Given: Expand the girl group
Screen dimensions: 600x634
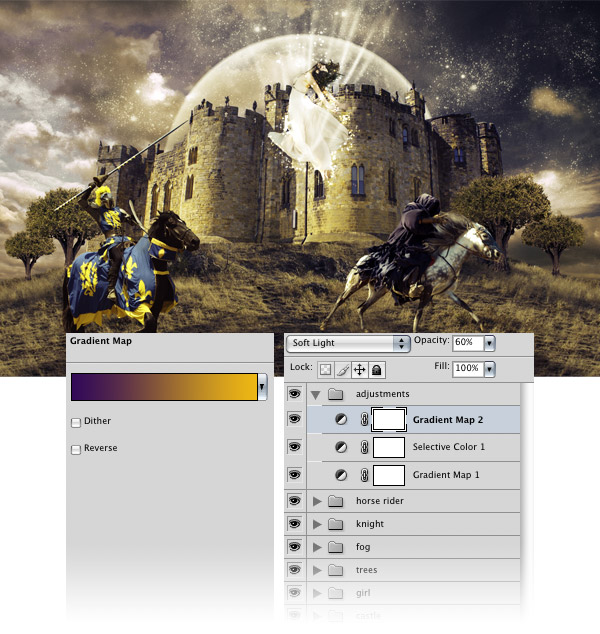Looking at the screenshot, I should (317, 593).
